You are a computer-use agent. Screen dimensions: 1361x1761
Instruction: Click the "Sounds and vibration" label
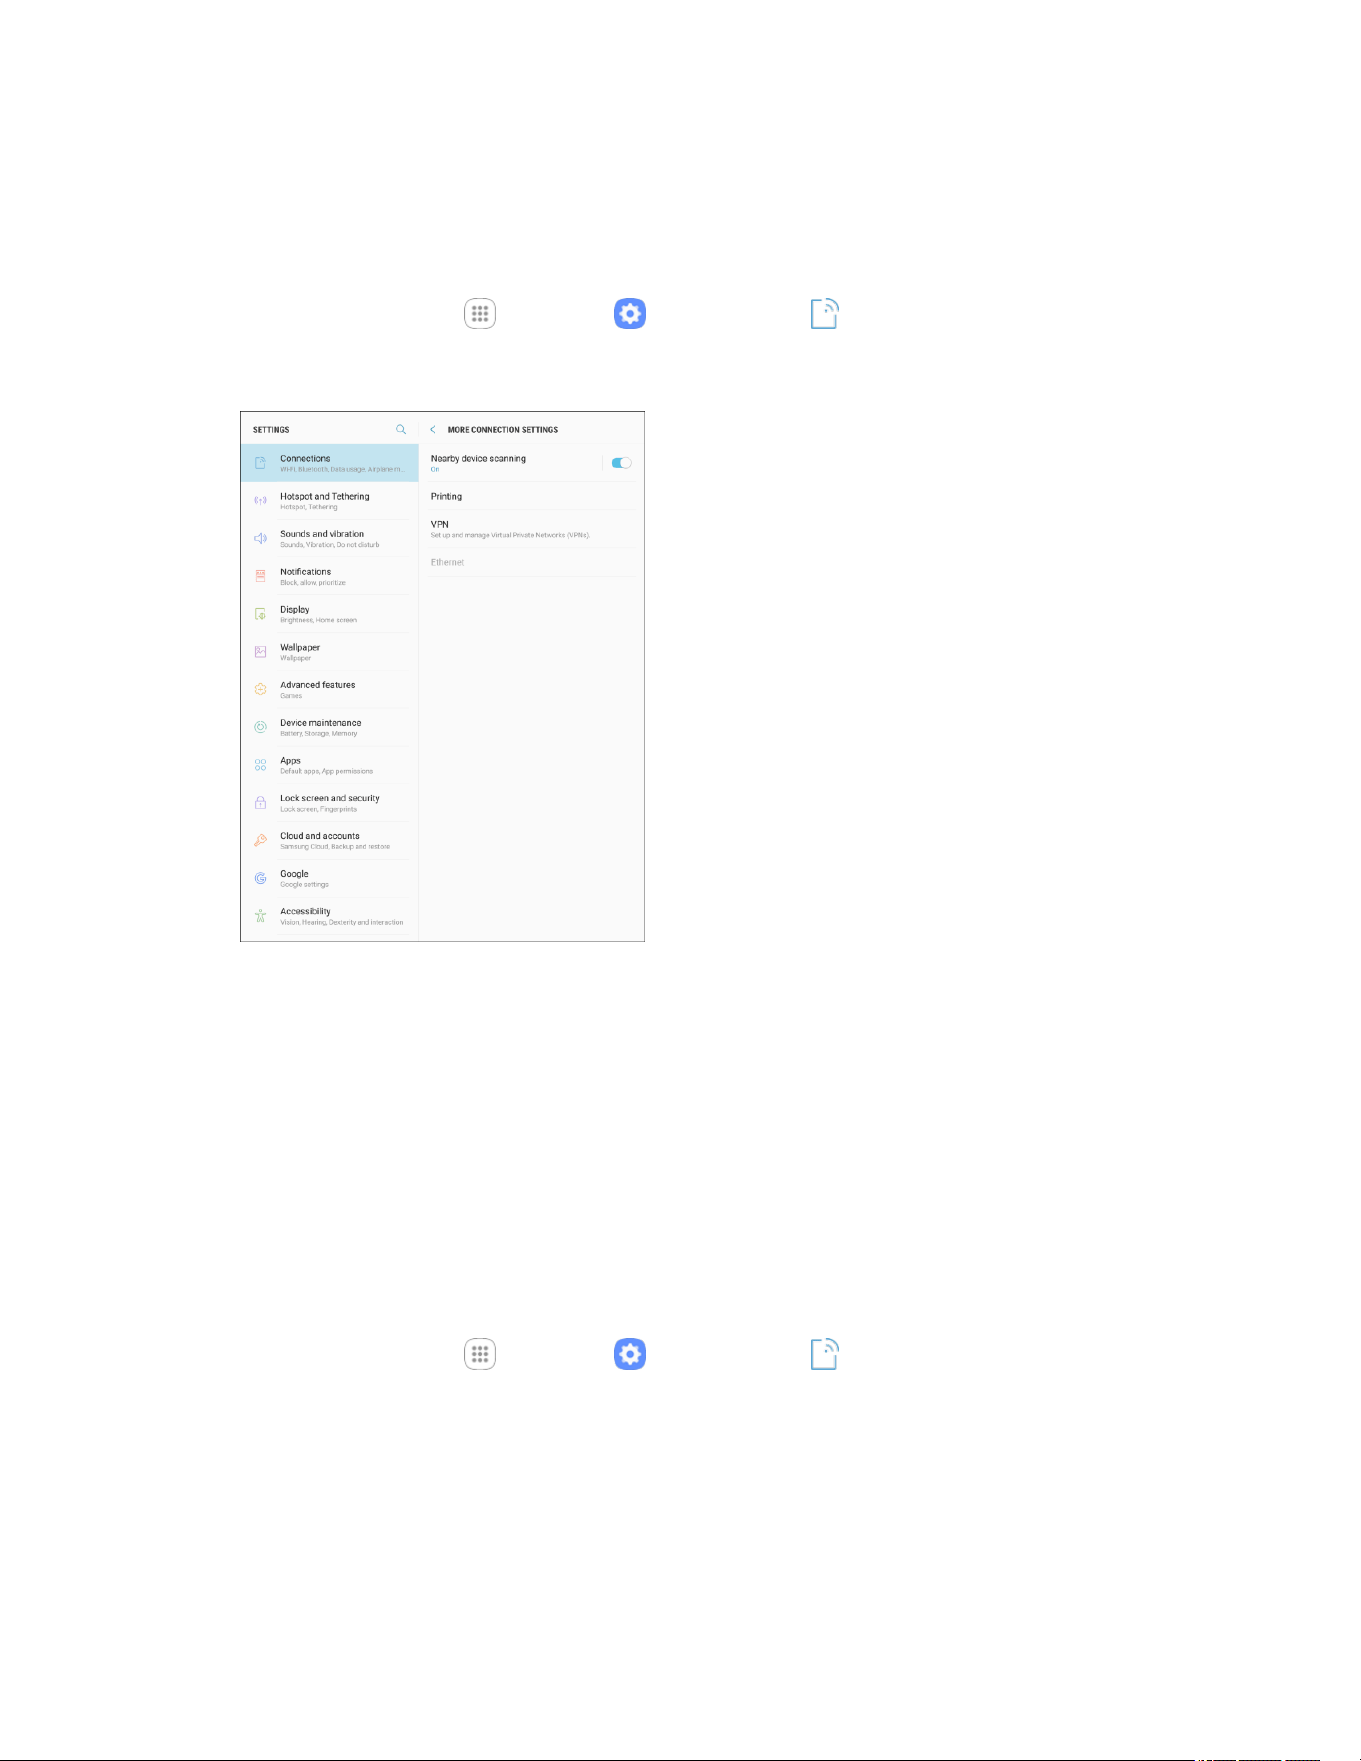tap(322, 534)
